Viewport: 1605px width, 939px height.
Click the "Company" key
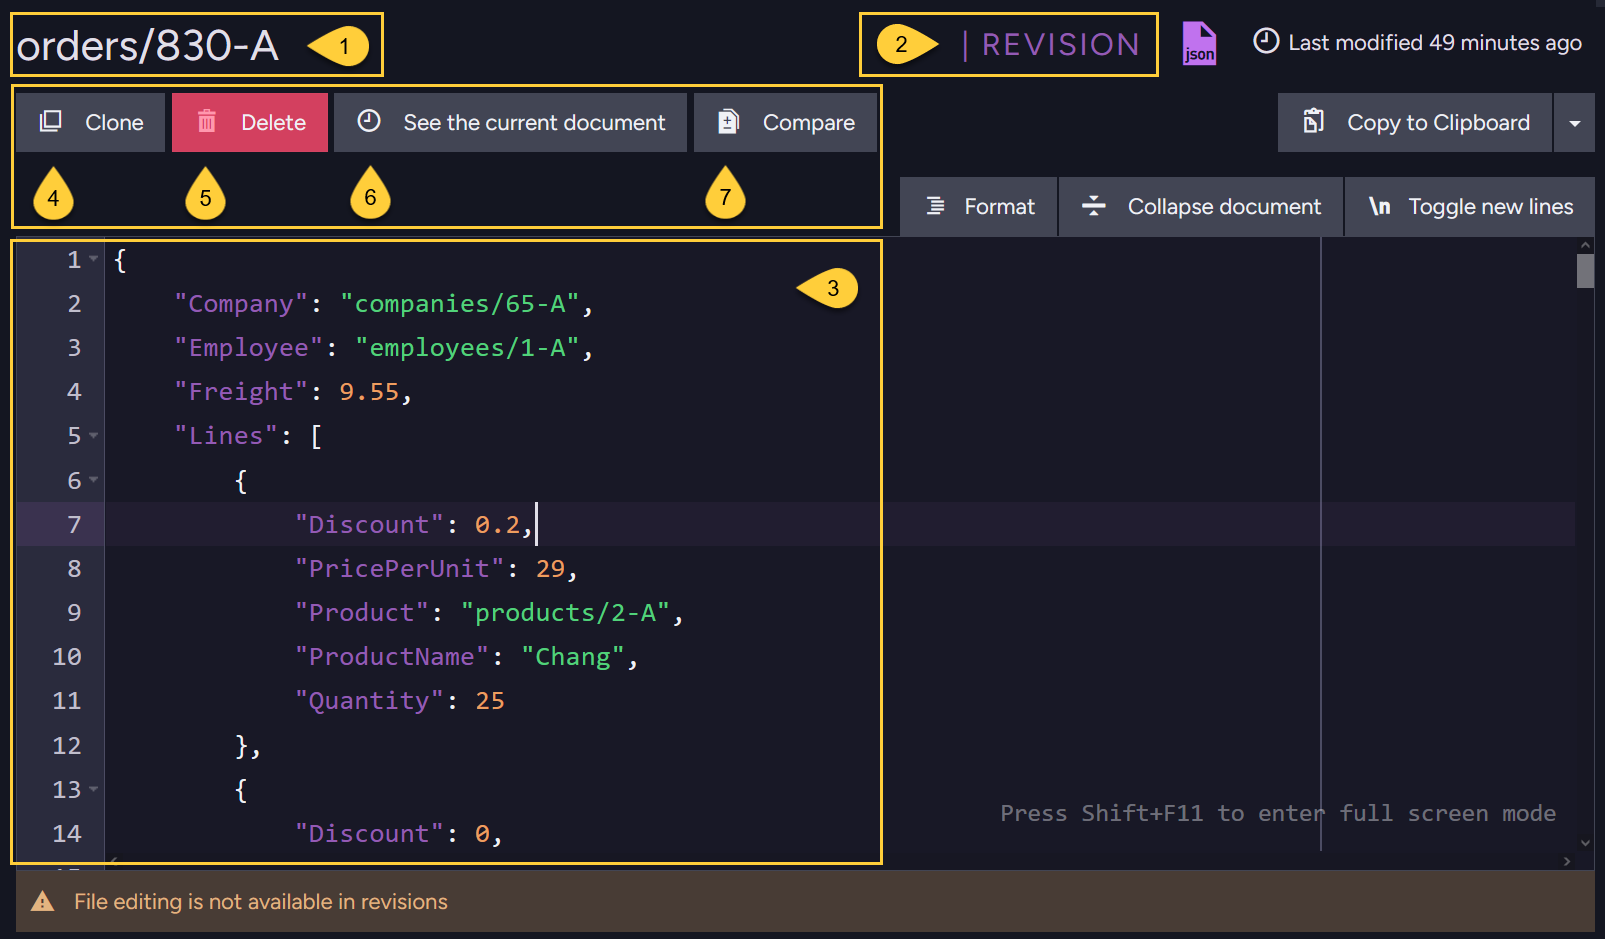(x=241, y=304)
